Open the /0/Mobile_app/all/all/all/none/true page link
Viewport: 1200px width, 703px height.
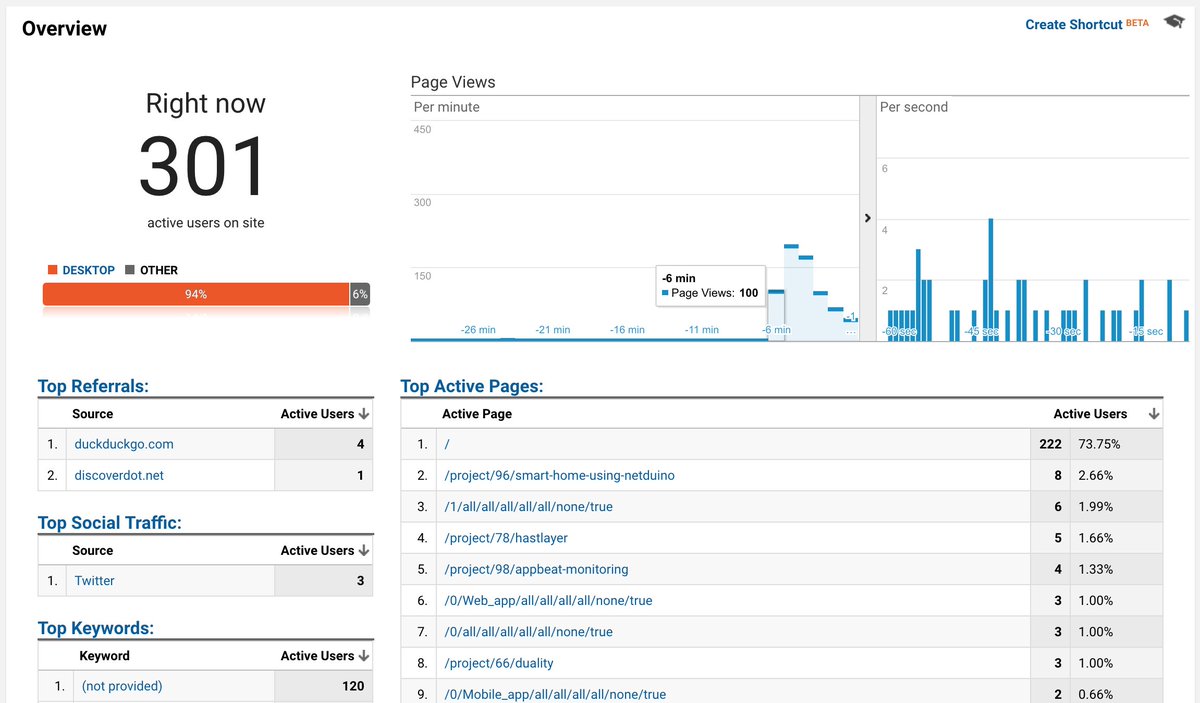555,694
